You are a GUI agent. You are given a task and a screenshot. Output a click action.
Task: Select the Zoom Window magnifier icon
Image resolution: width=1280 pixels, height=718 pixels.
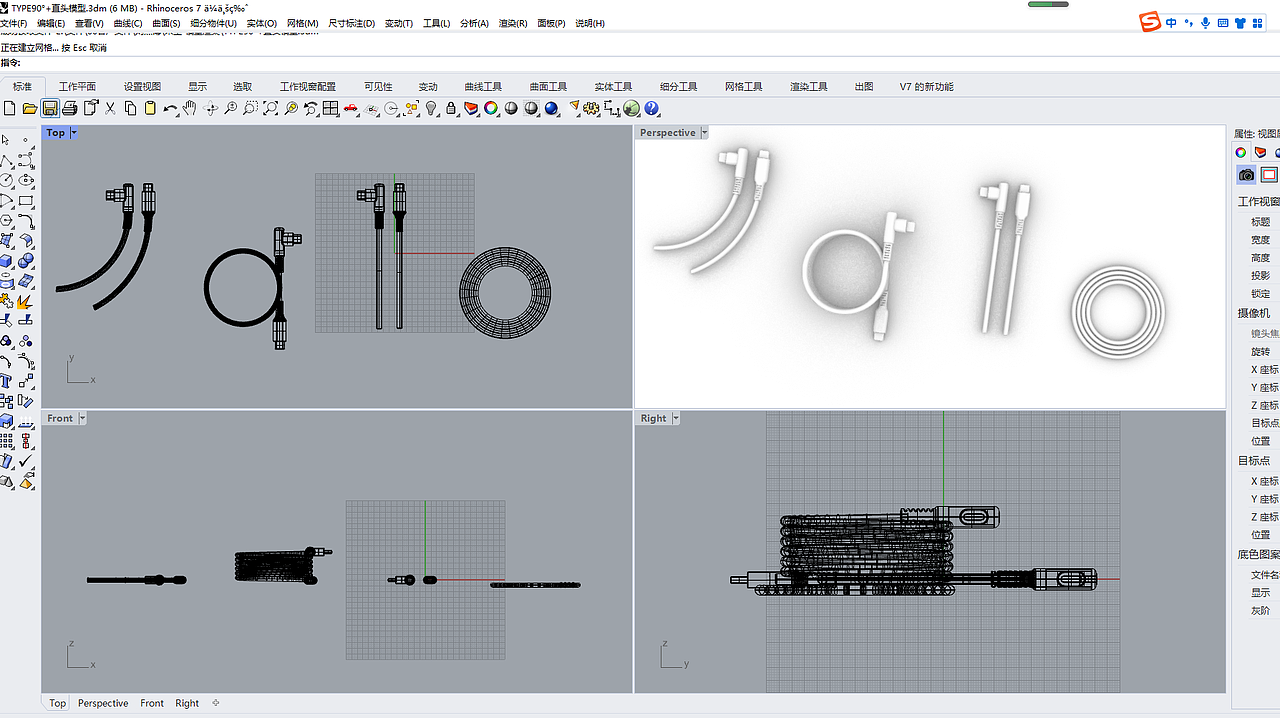(x=250, y=108)
